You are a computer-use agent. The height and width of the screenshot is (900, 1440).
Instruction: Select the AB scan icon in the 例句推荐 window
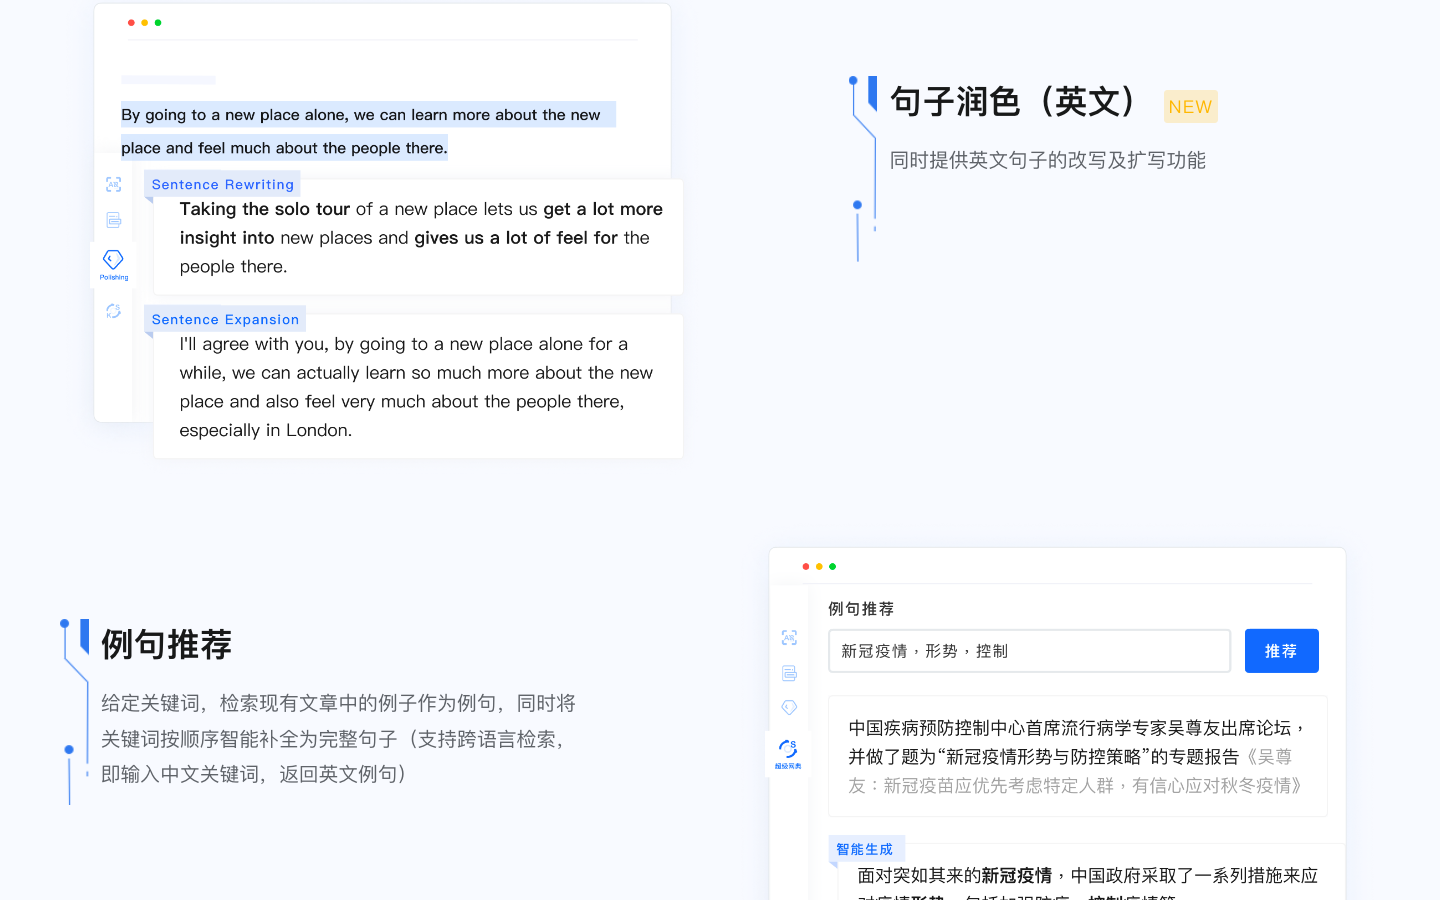[x=789, y=638]
